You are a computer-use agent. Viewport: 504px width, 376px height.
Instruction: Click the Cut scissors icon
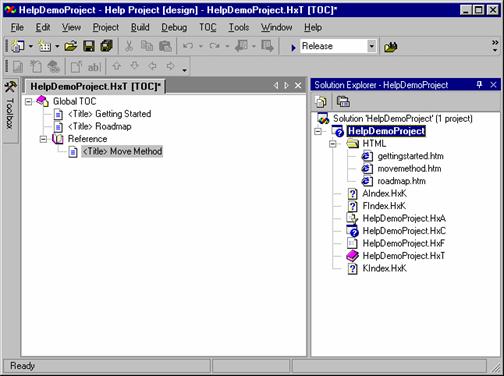(x=129, y=46)
